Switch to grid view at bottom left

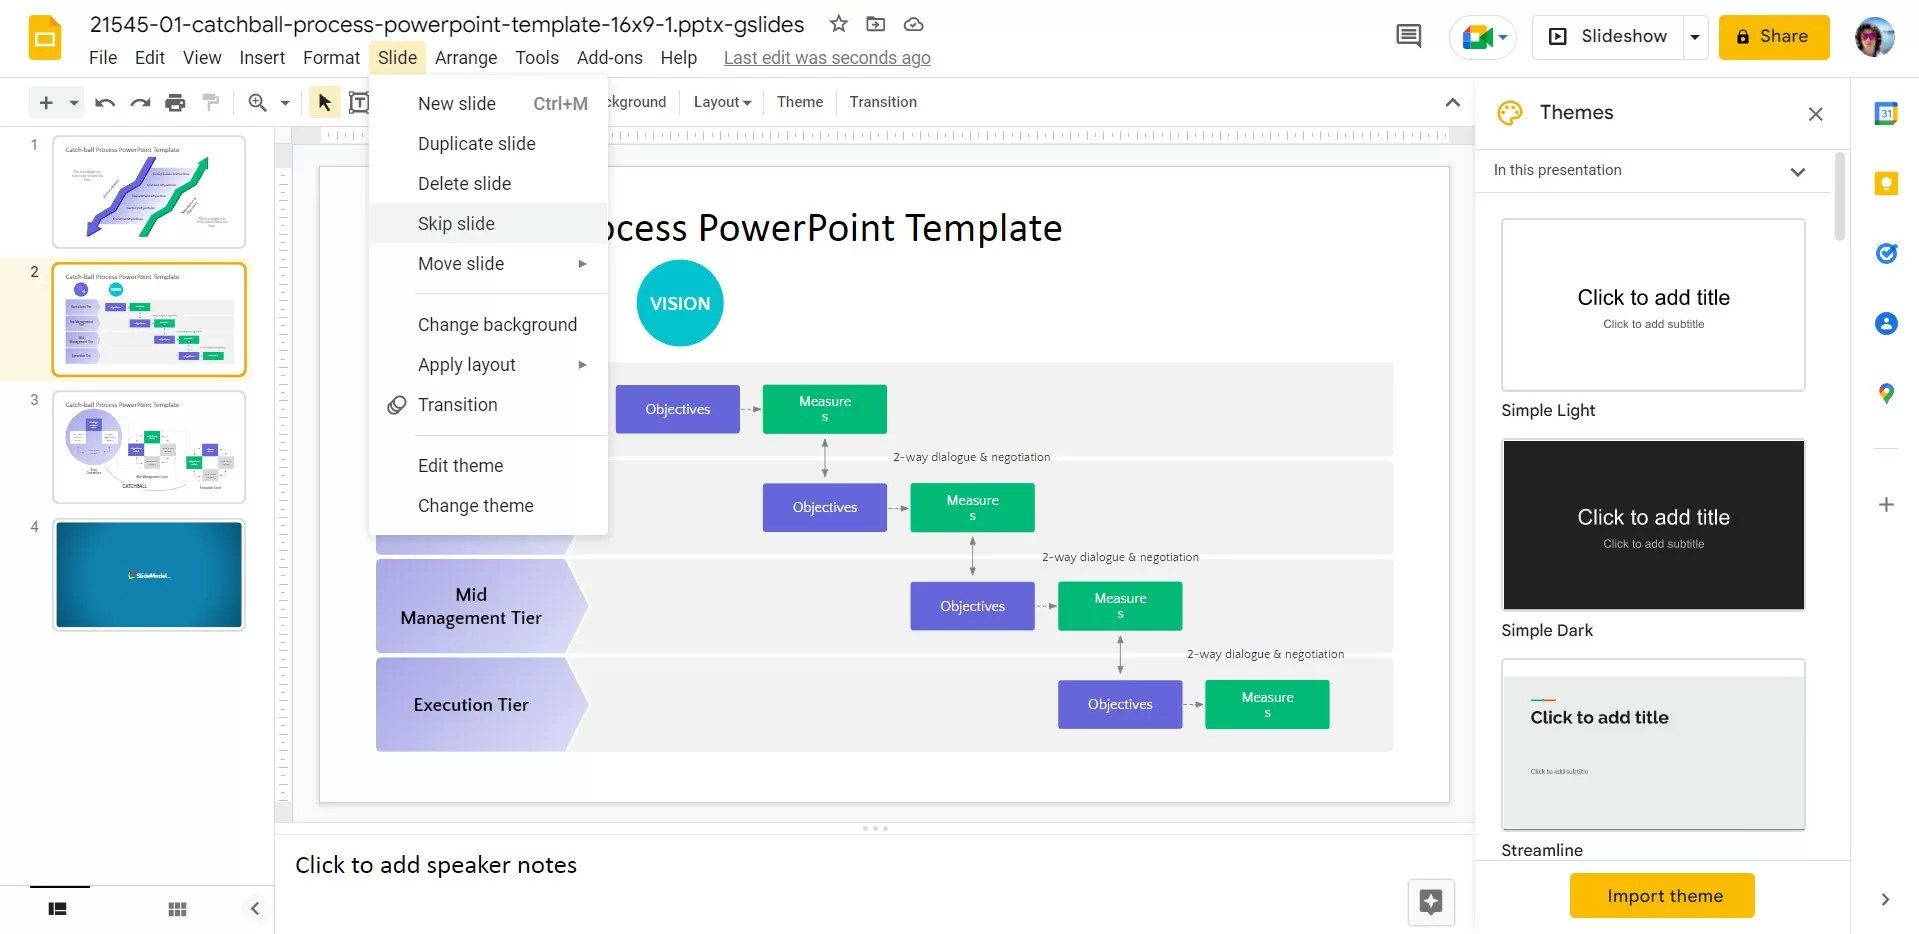click(177, 909)
